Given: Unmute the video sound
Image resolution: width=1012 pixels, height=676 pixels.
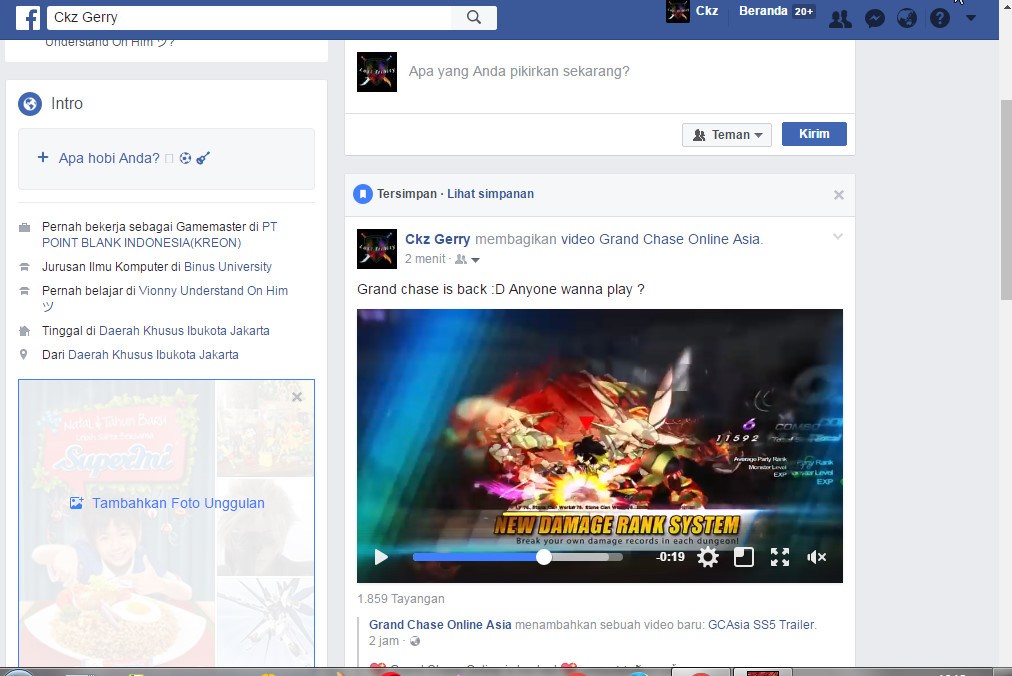Looking at the screenshot, I should [x=816, y=557].
